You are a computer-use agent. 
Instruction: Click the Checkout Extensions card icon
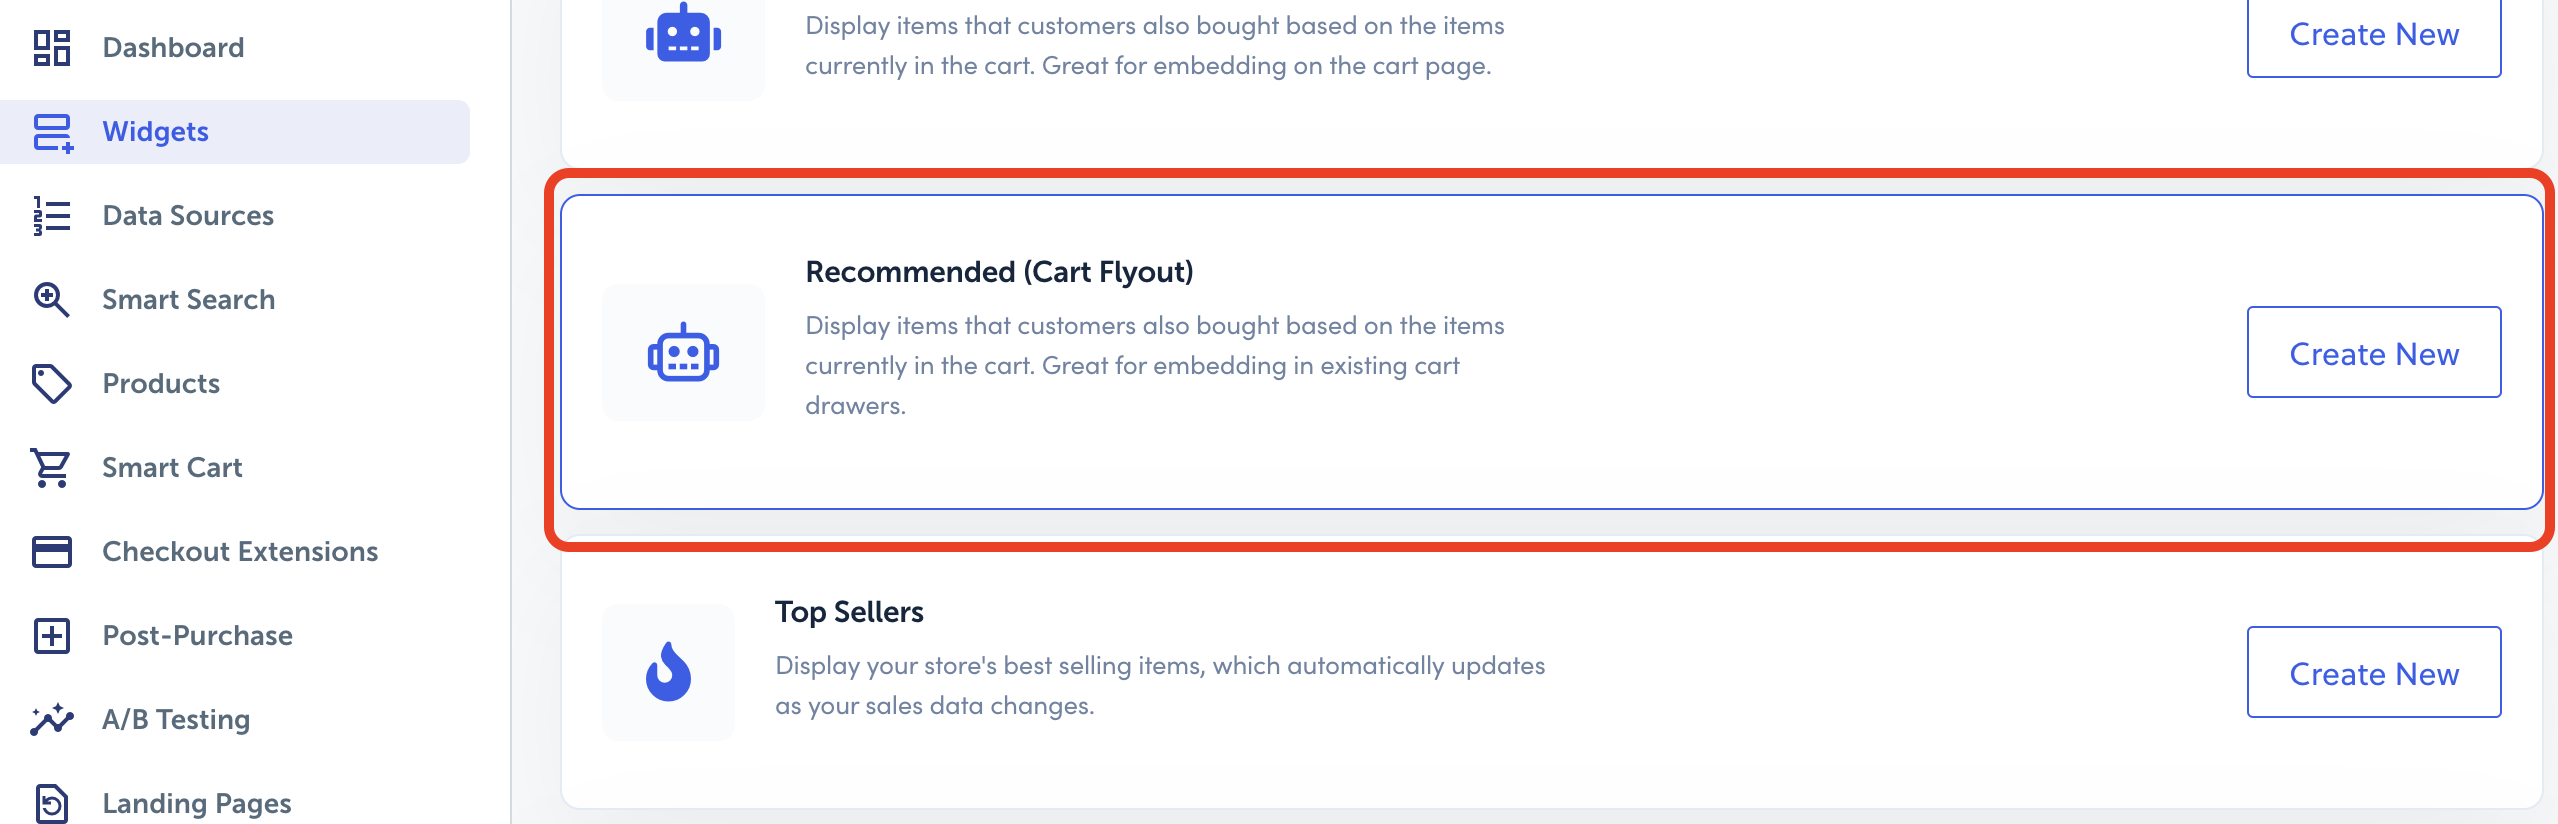pos(52,552)
